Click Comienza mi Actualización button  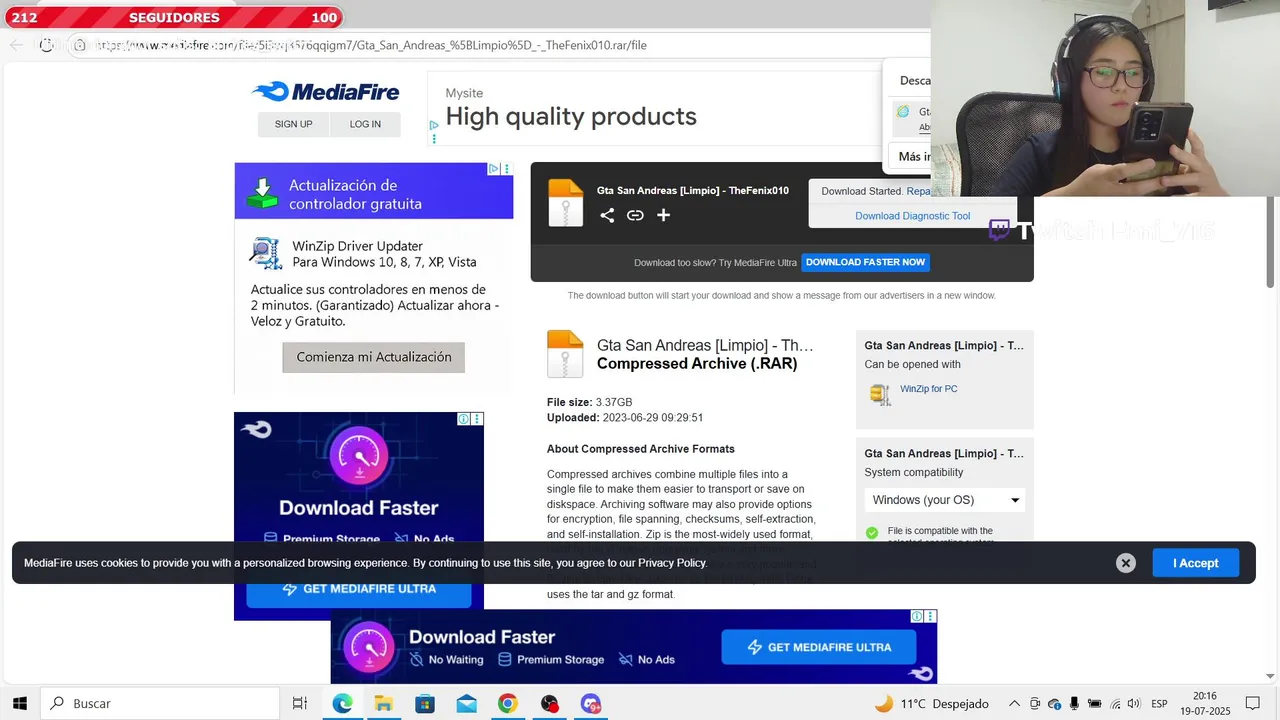click(x=373, y=357)
